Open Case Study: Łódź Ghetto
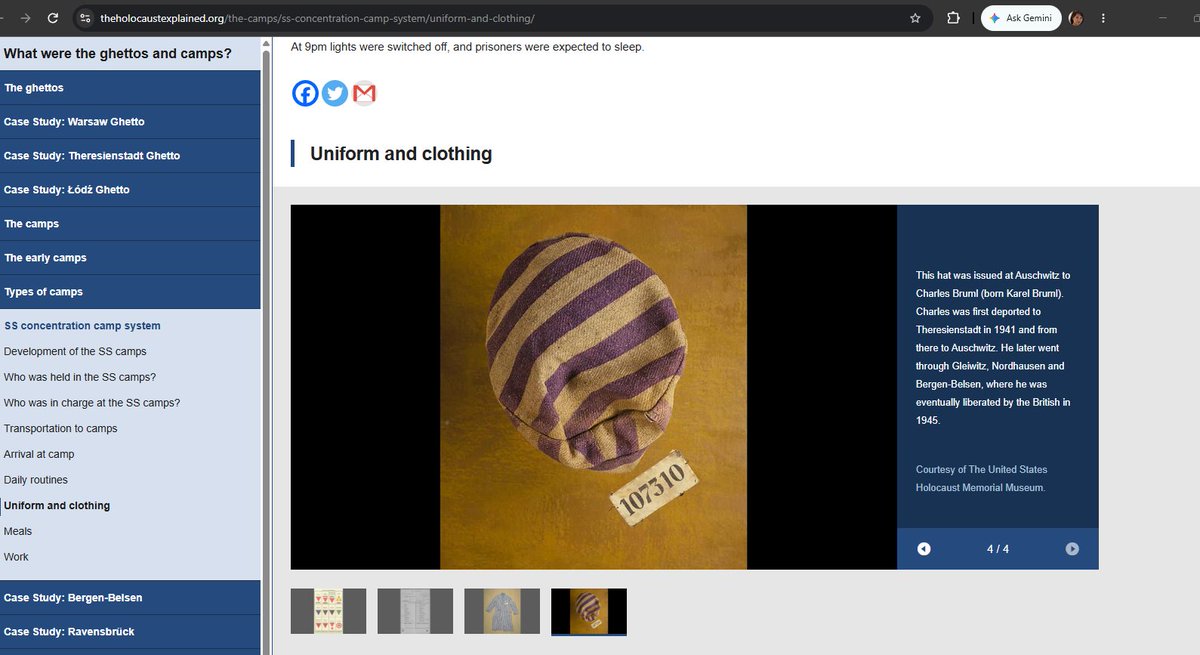 (x=130, y=190)
